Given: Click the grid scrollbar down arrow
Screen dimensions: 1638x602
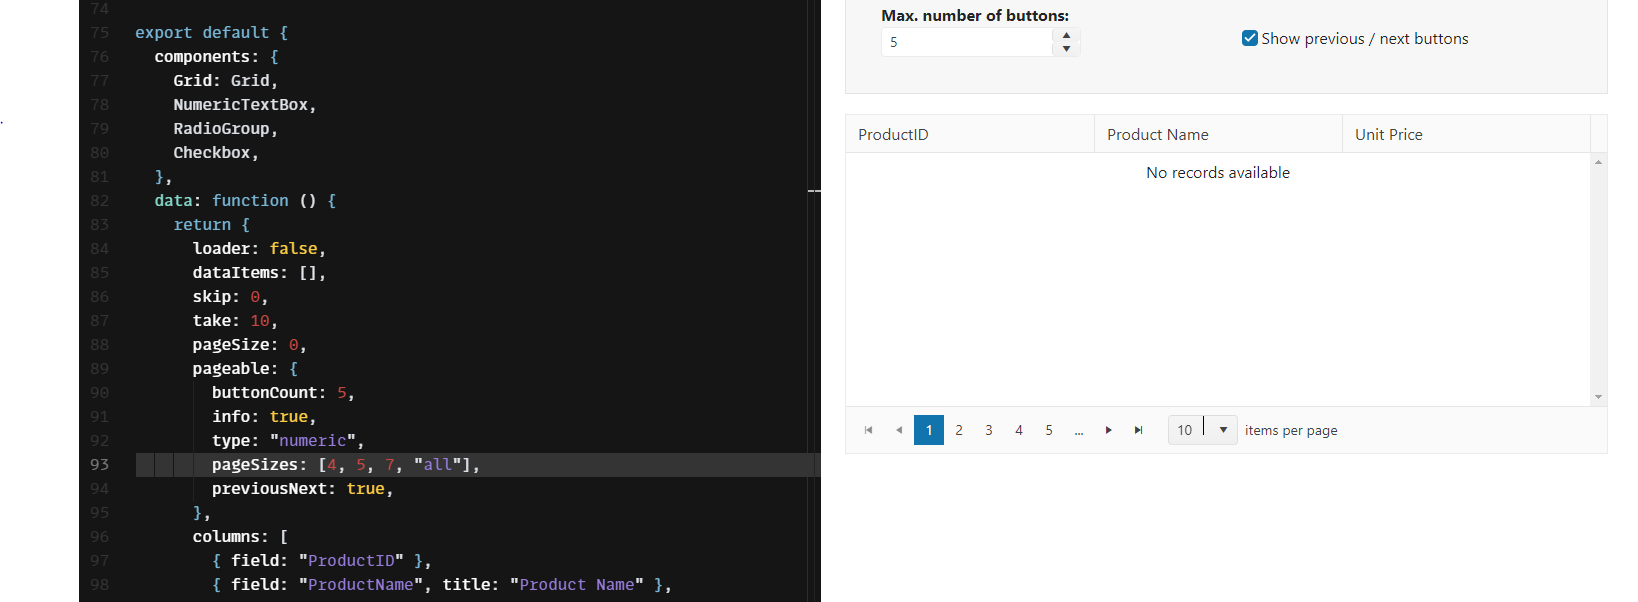Looking at the screenshot, I should [1598, 397].
